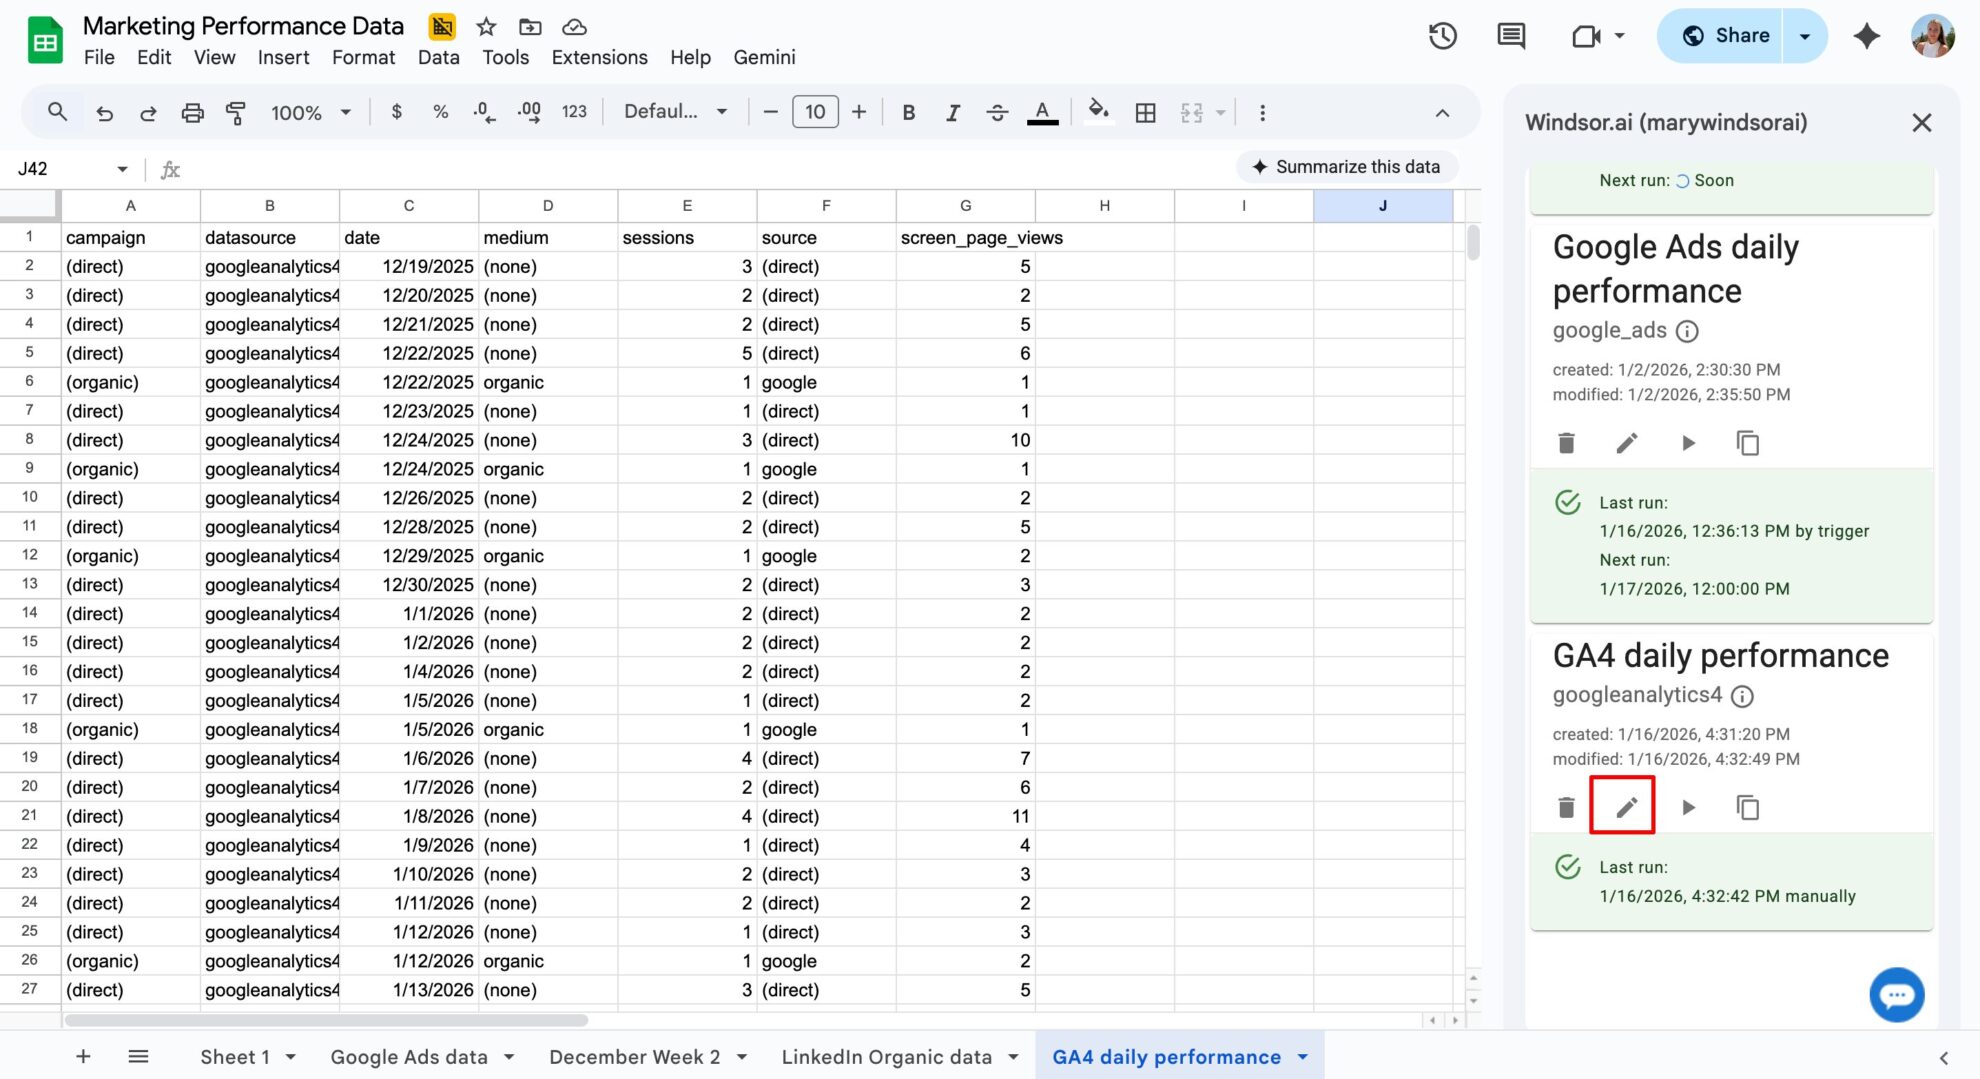The height and width of the screenshot is (1079, 1980).
Task: Show info for google_ads connector
Action: (1687, 331)
